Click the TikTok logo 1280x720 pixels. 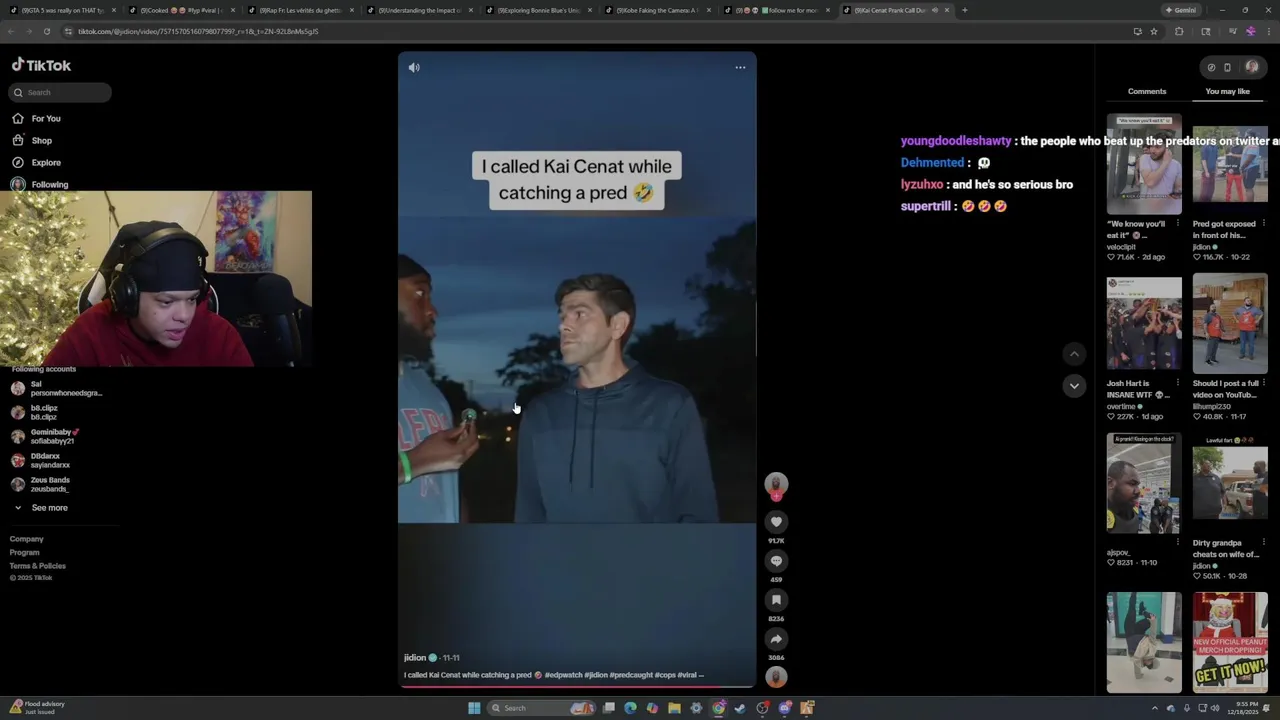41,65
